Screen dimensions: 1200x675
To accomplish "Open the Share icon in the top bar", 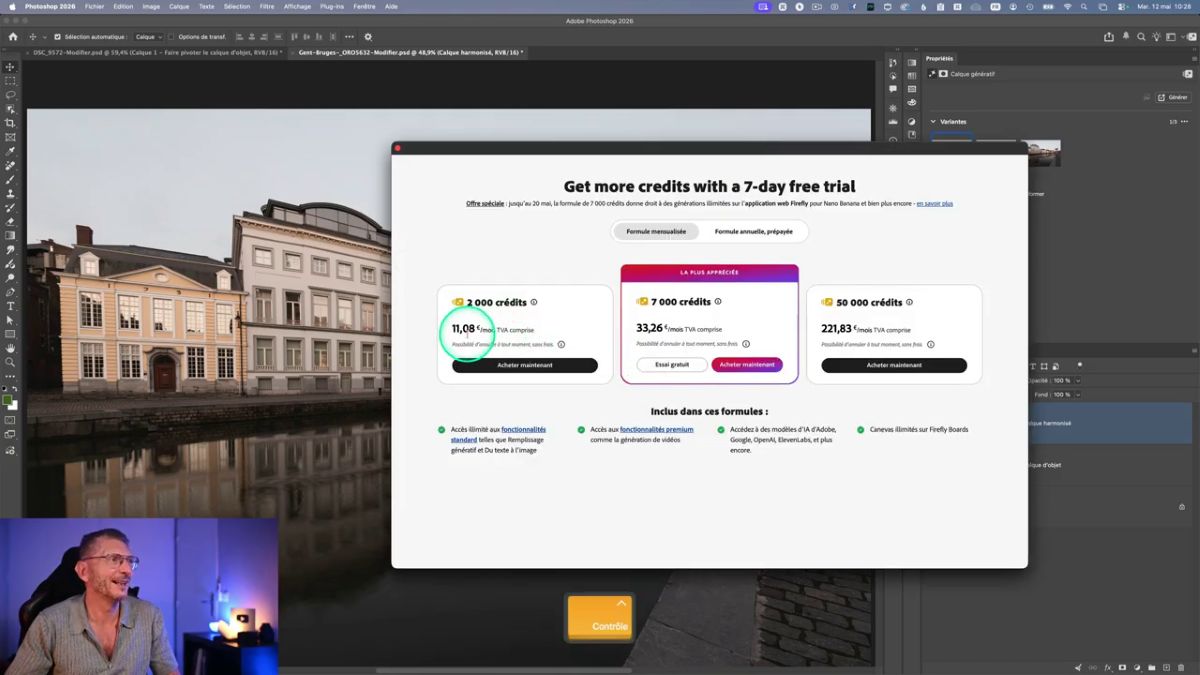I will 1108,37.
